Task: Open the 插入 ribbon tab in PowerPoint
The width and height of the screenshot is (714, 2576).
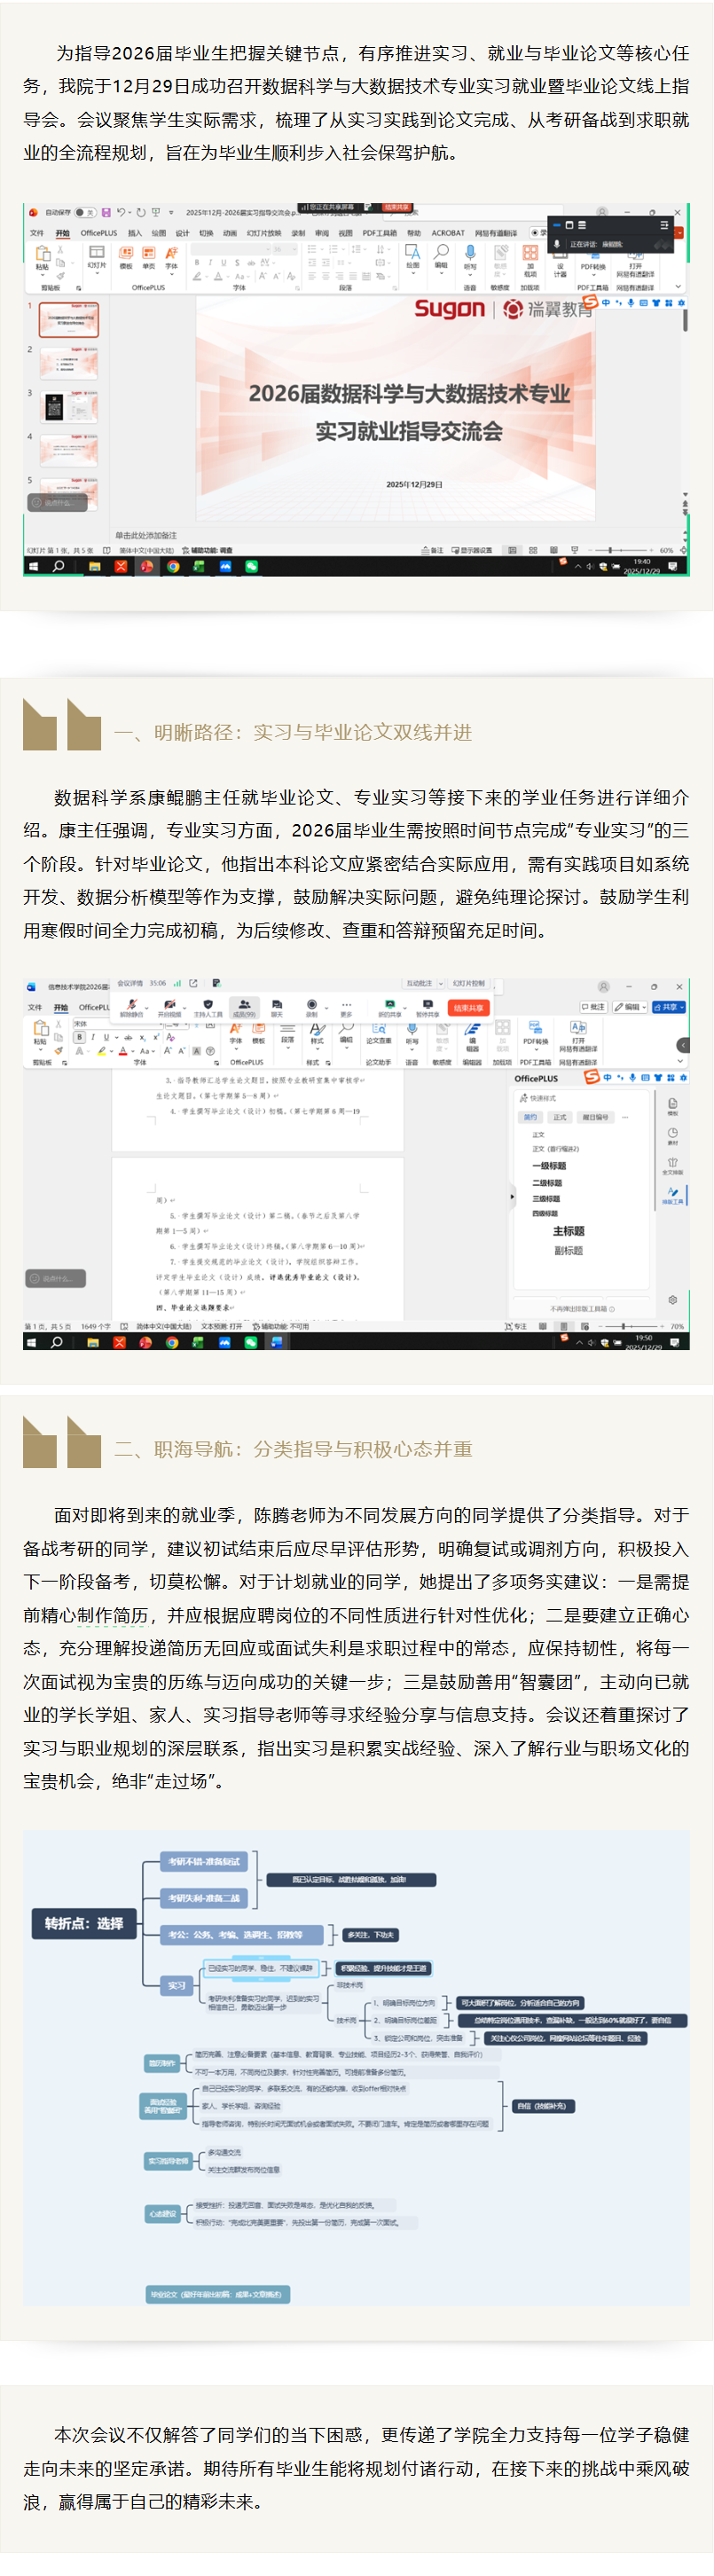Action: [x=135, y=233]
